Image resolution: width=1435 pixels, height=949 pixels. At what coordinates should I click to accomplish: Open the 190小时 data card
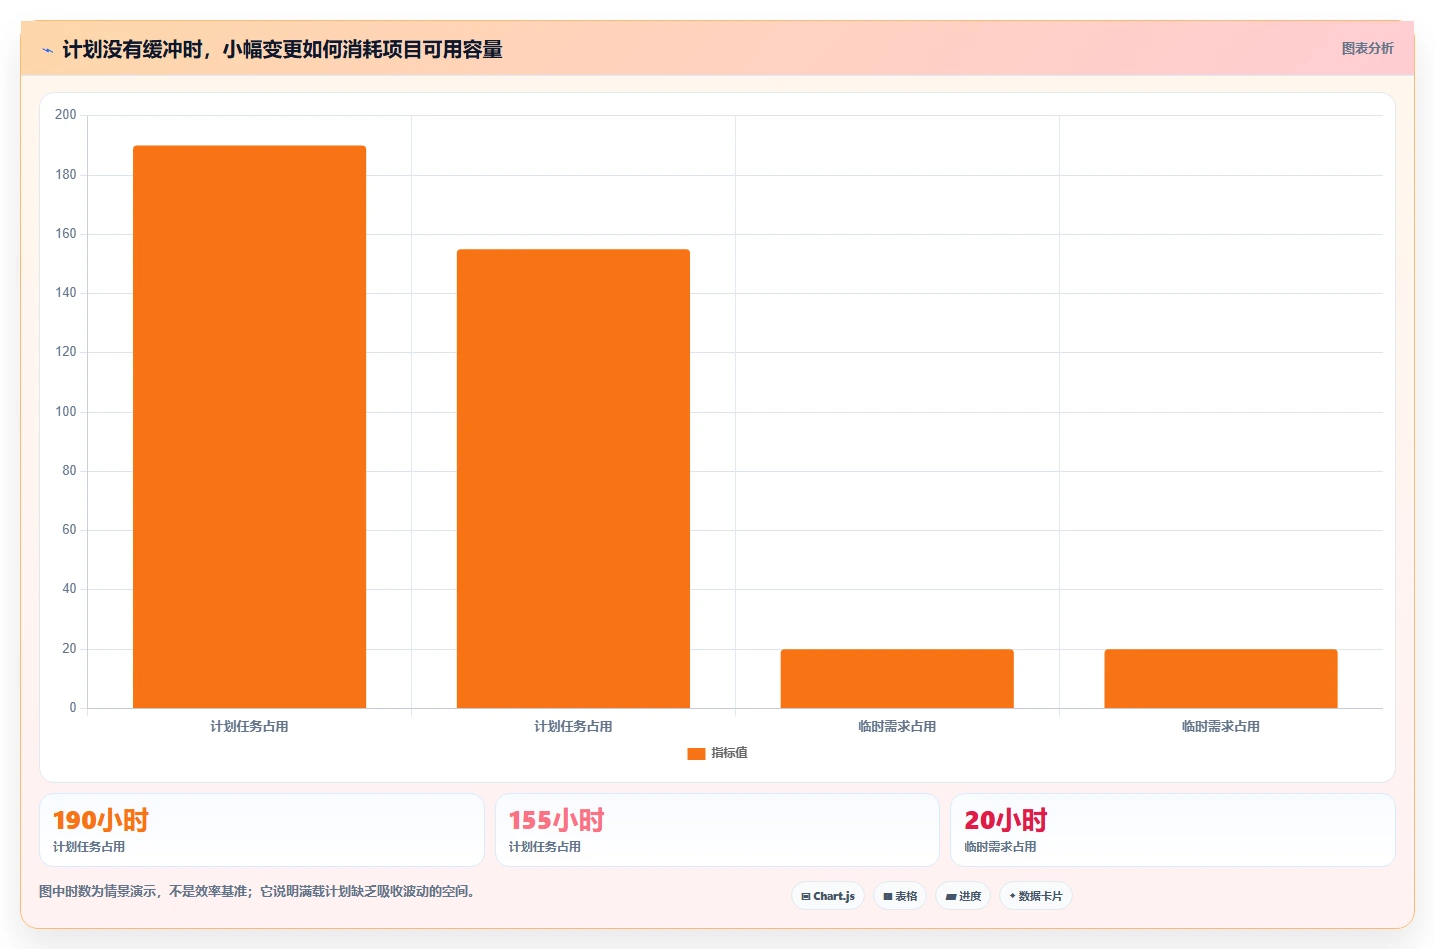(262, 830)
